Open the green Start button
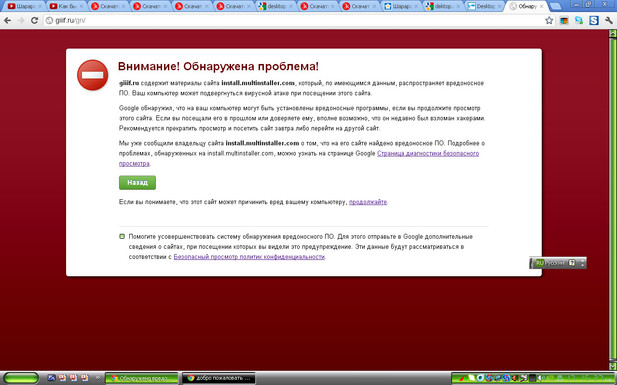Image resolution: width=617 pixels, height=385 pixels. [x=21, y=378]
